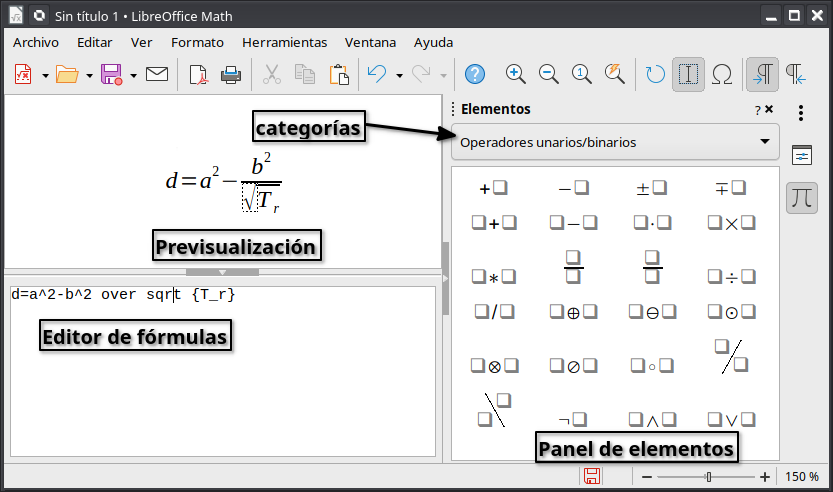Open the Ventana menu
The width and height of the screenshot is (833, 492).
[370, 43]
